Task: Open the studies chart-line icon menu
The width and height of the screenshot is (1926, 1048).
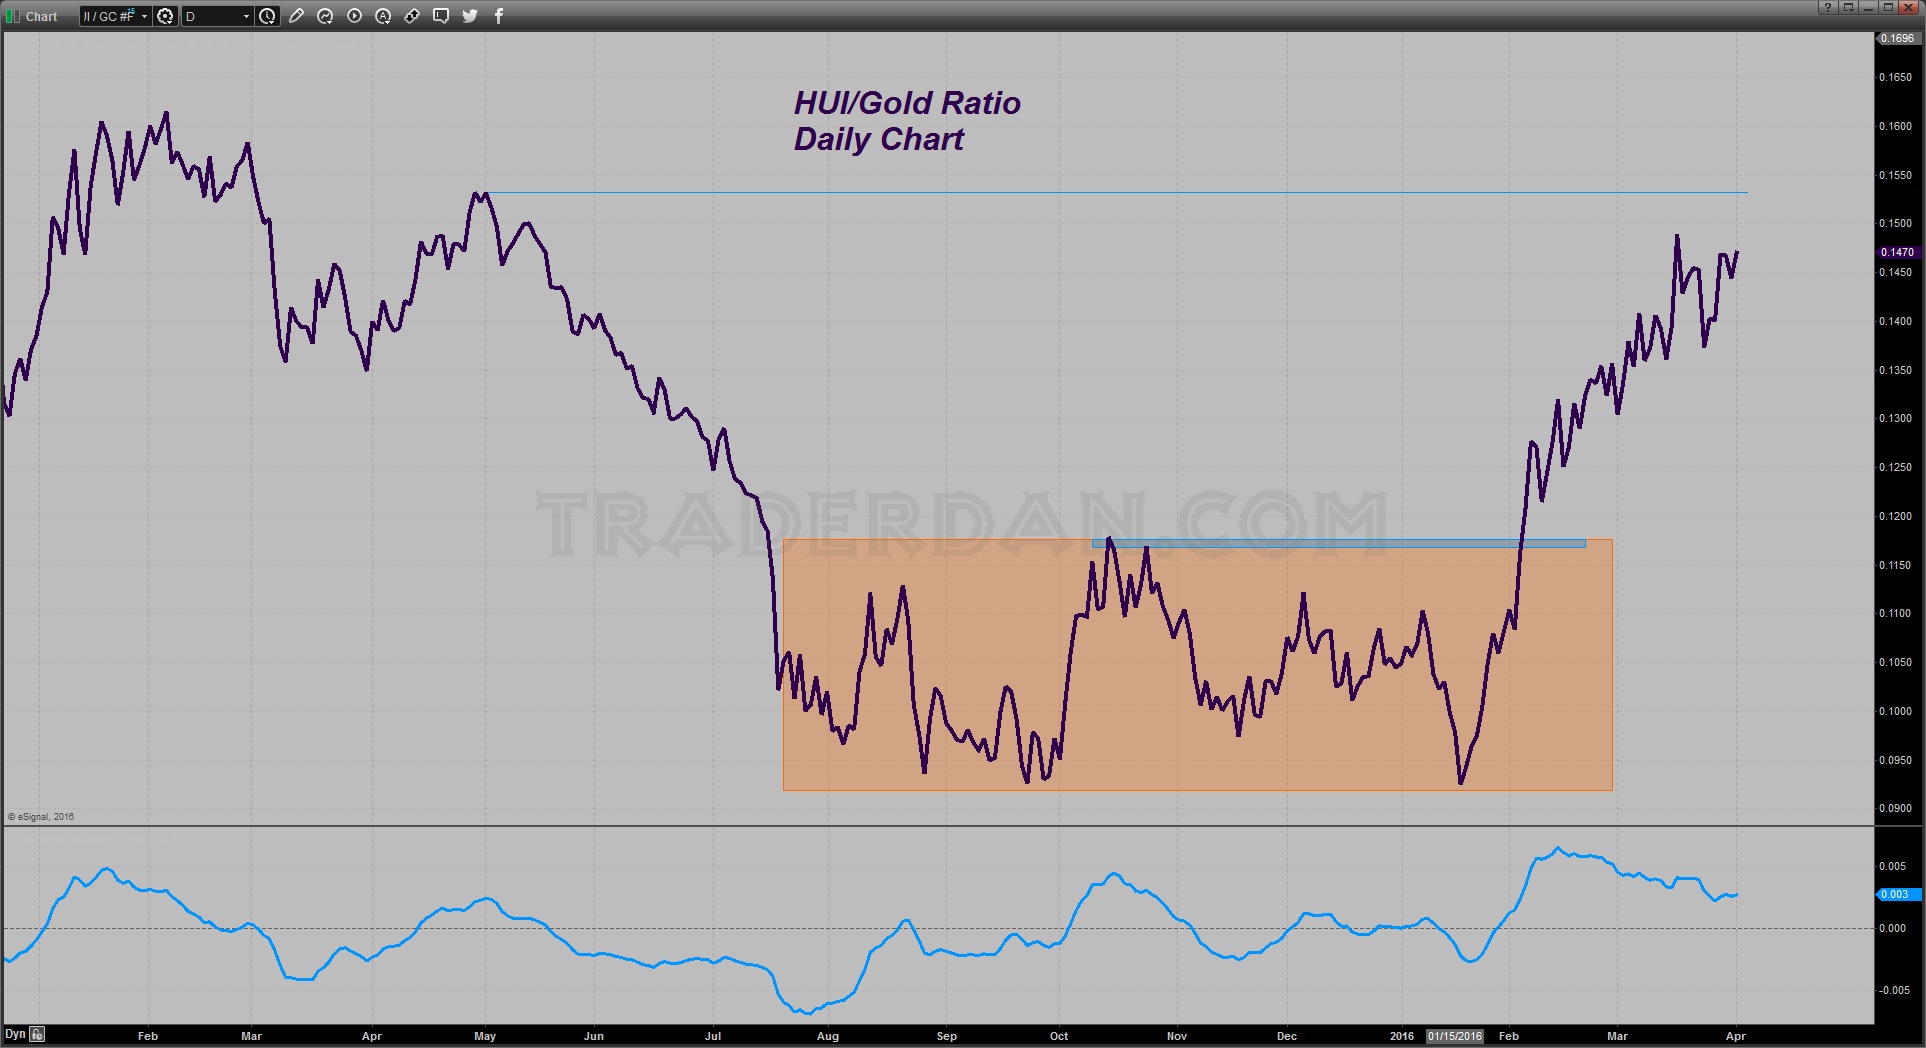Action: 325,16
